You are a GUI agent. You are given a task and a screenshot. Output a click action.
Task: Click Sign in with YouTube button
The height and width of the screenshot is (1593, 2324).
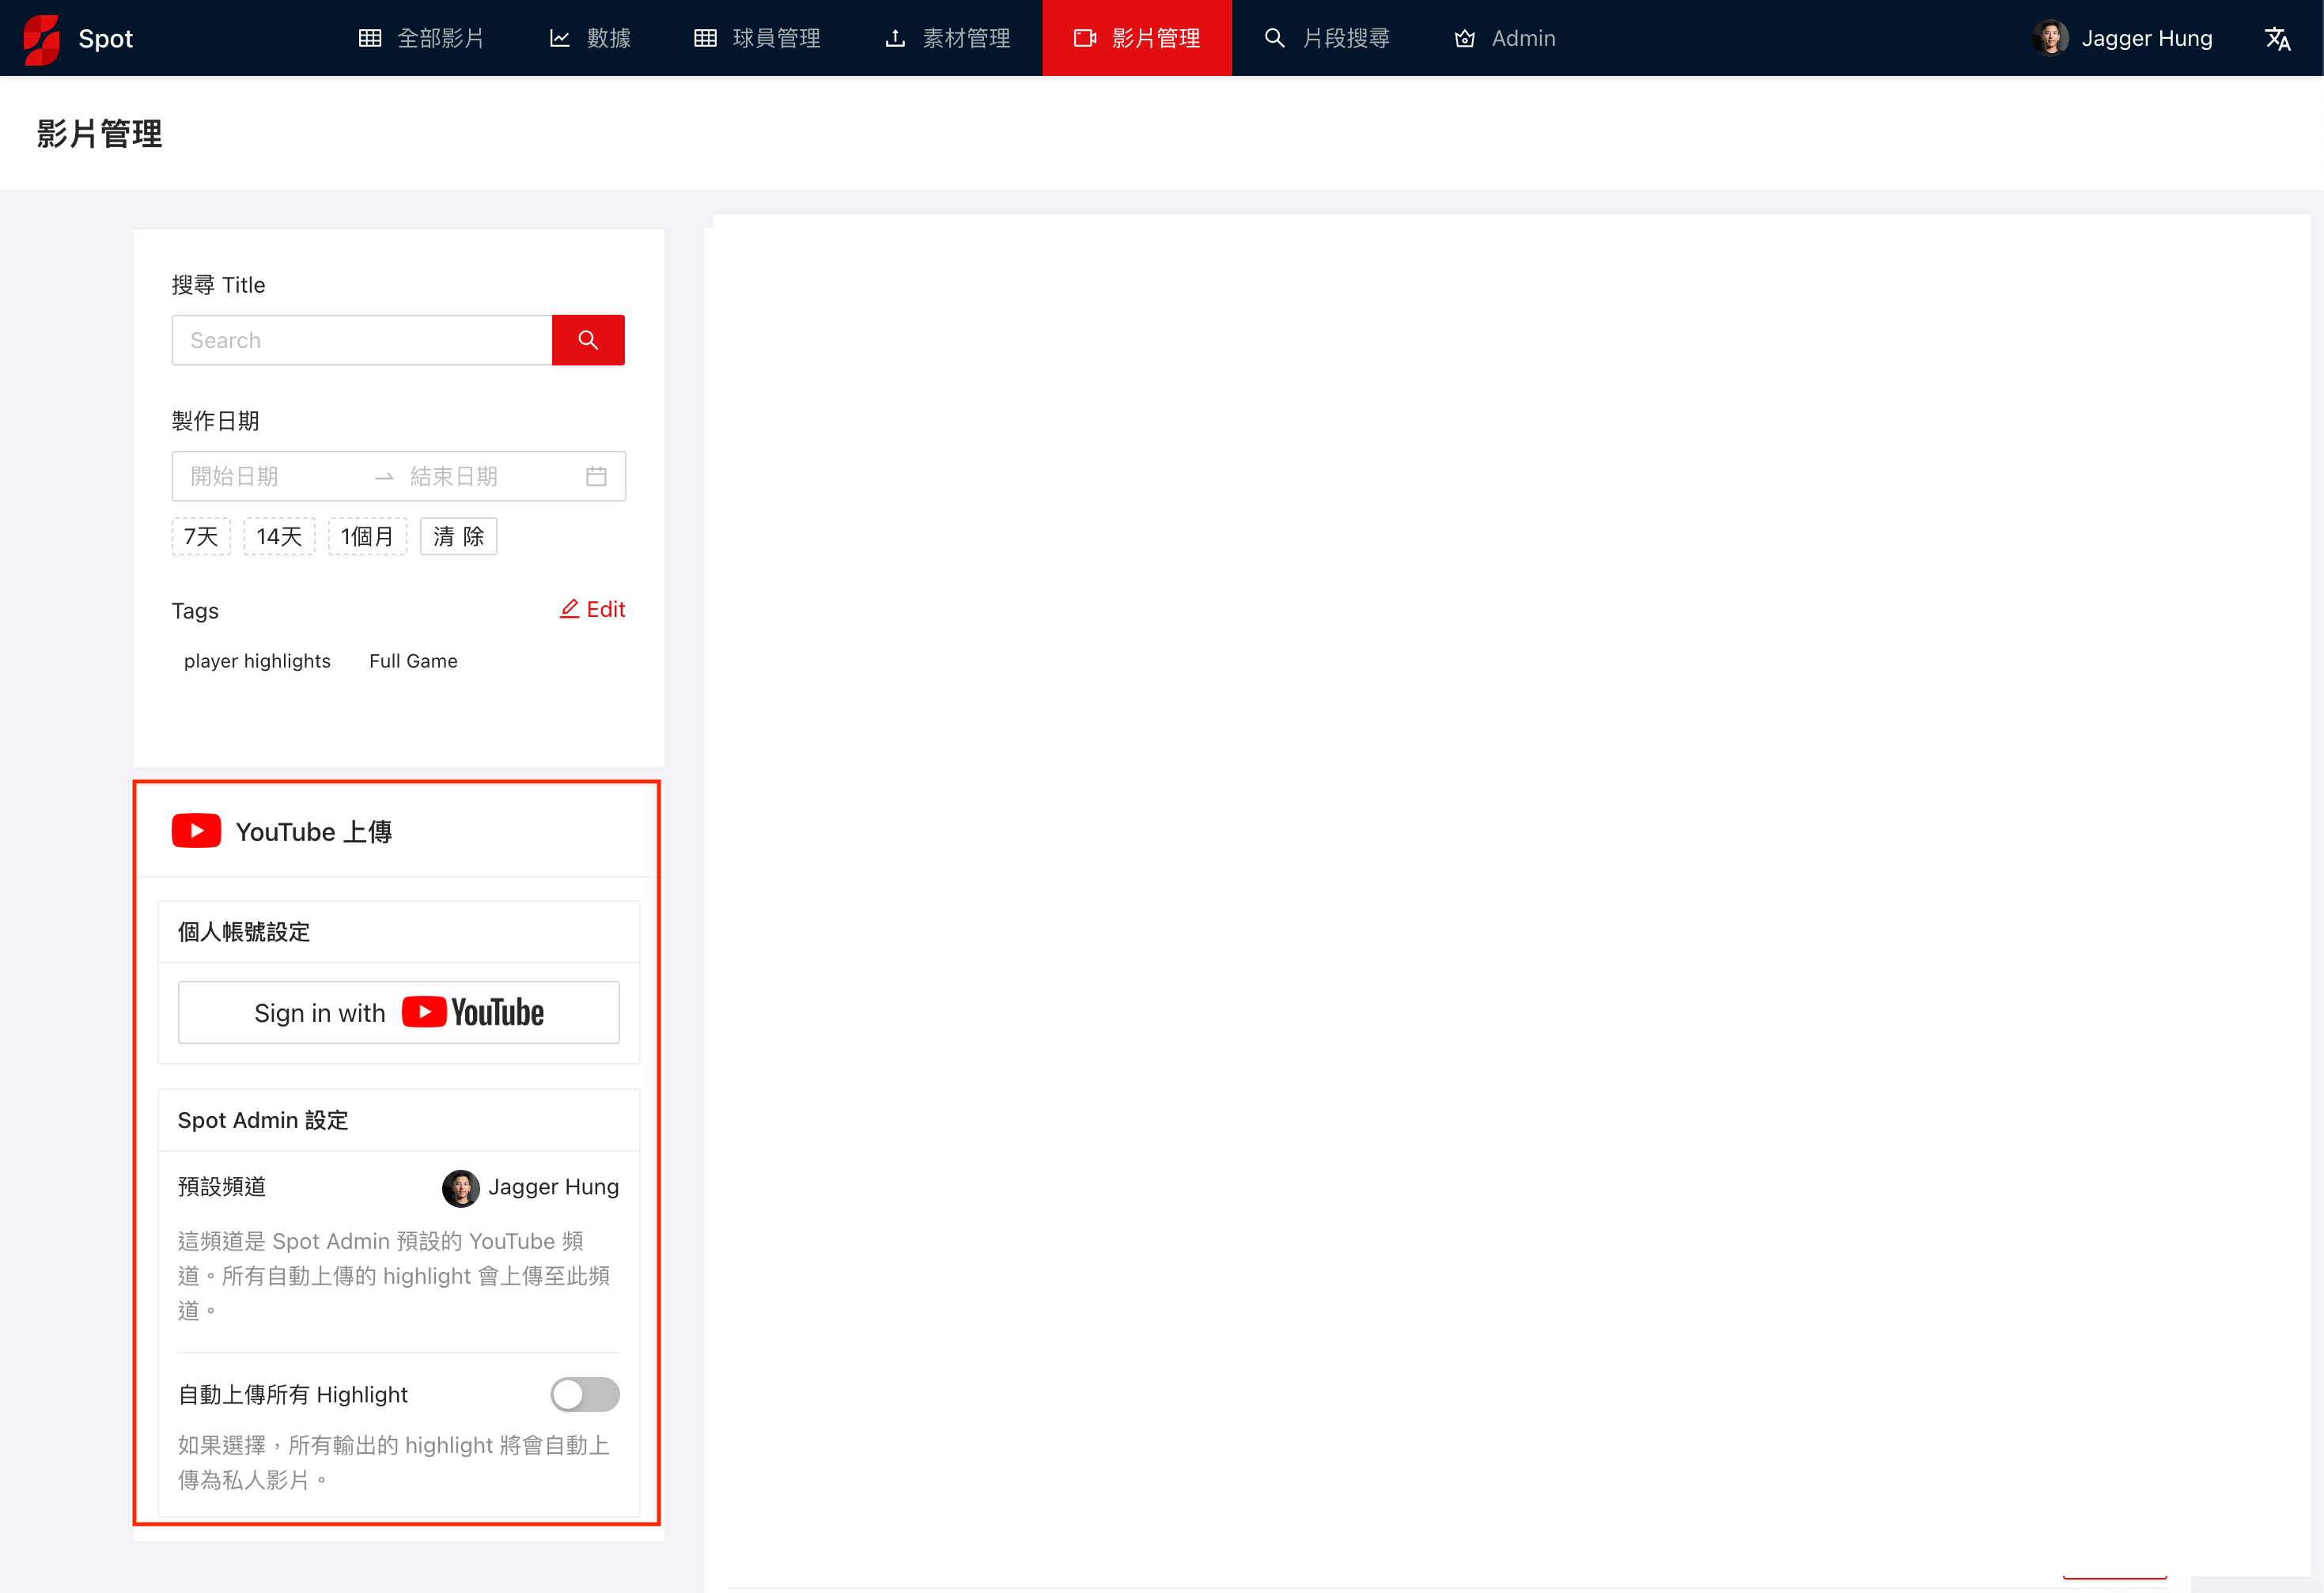(x=399, y=1012)
